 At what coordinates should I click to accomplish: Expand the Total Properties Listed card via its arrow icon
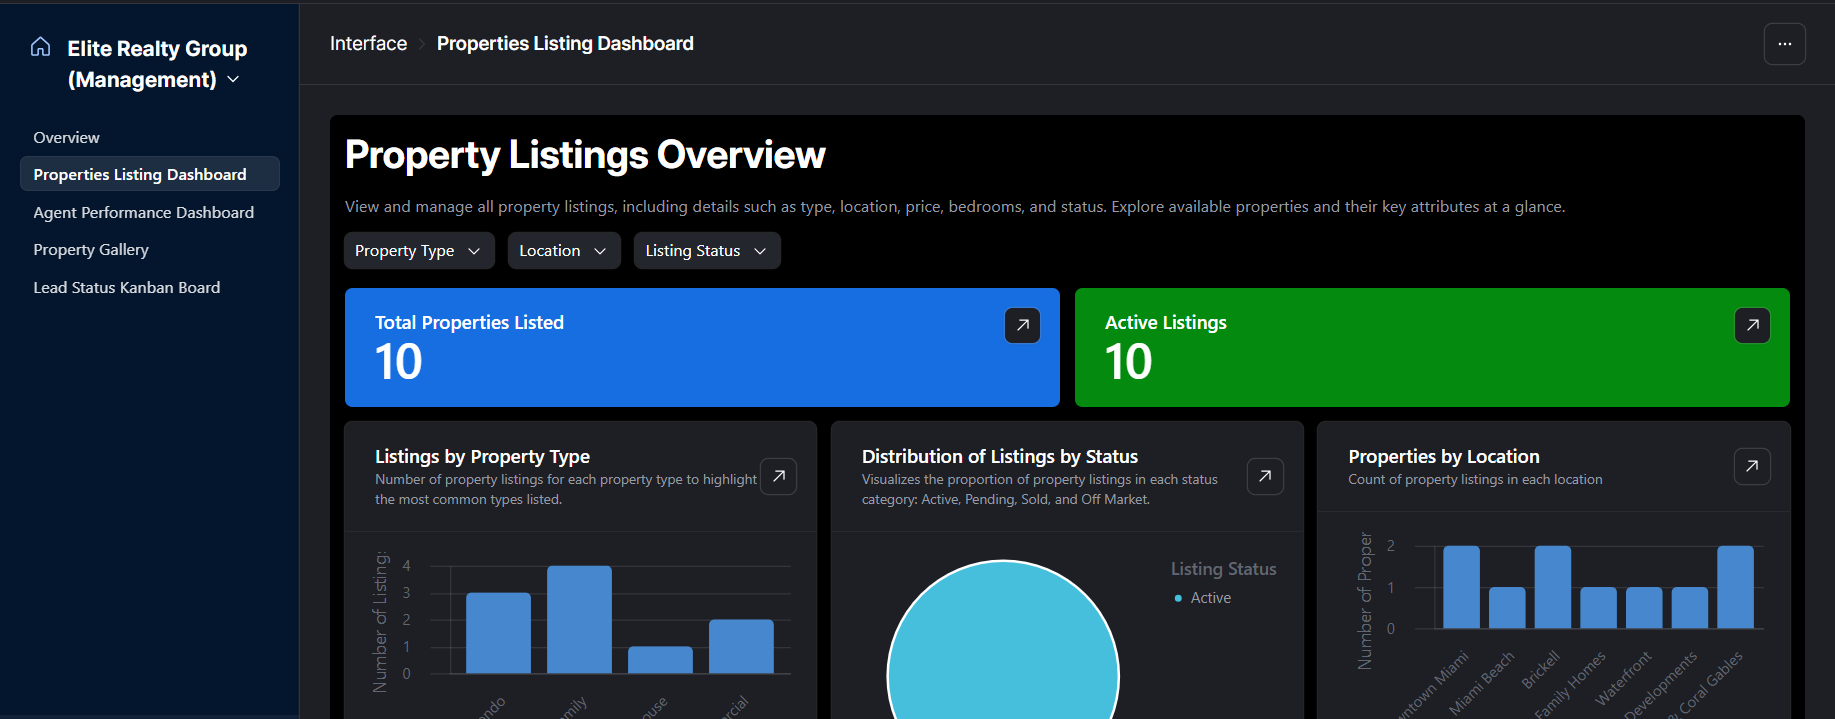(1022, 325)
